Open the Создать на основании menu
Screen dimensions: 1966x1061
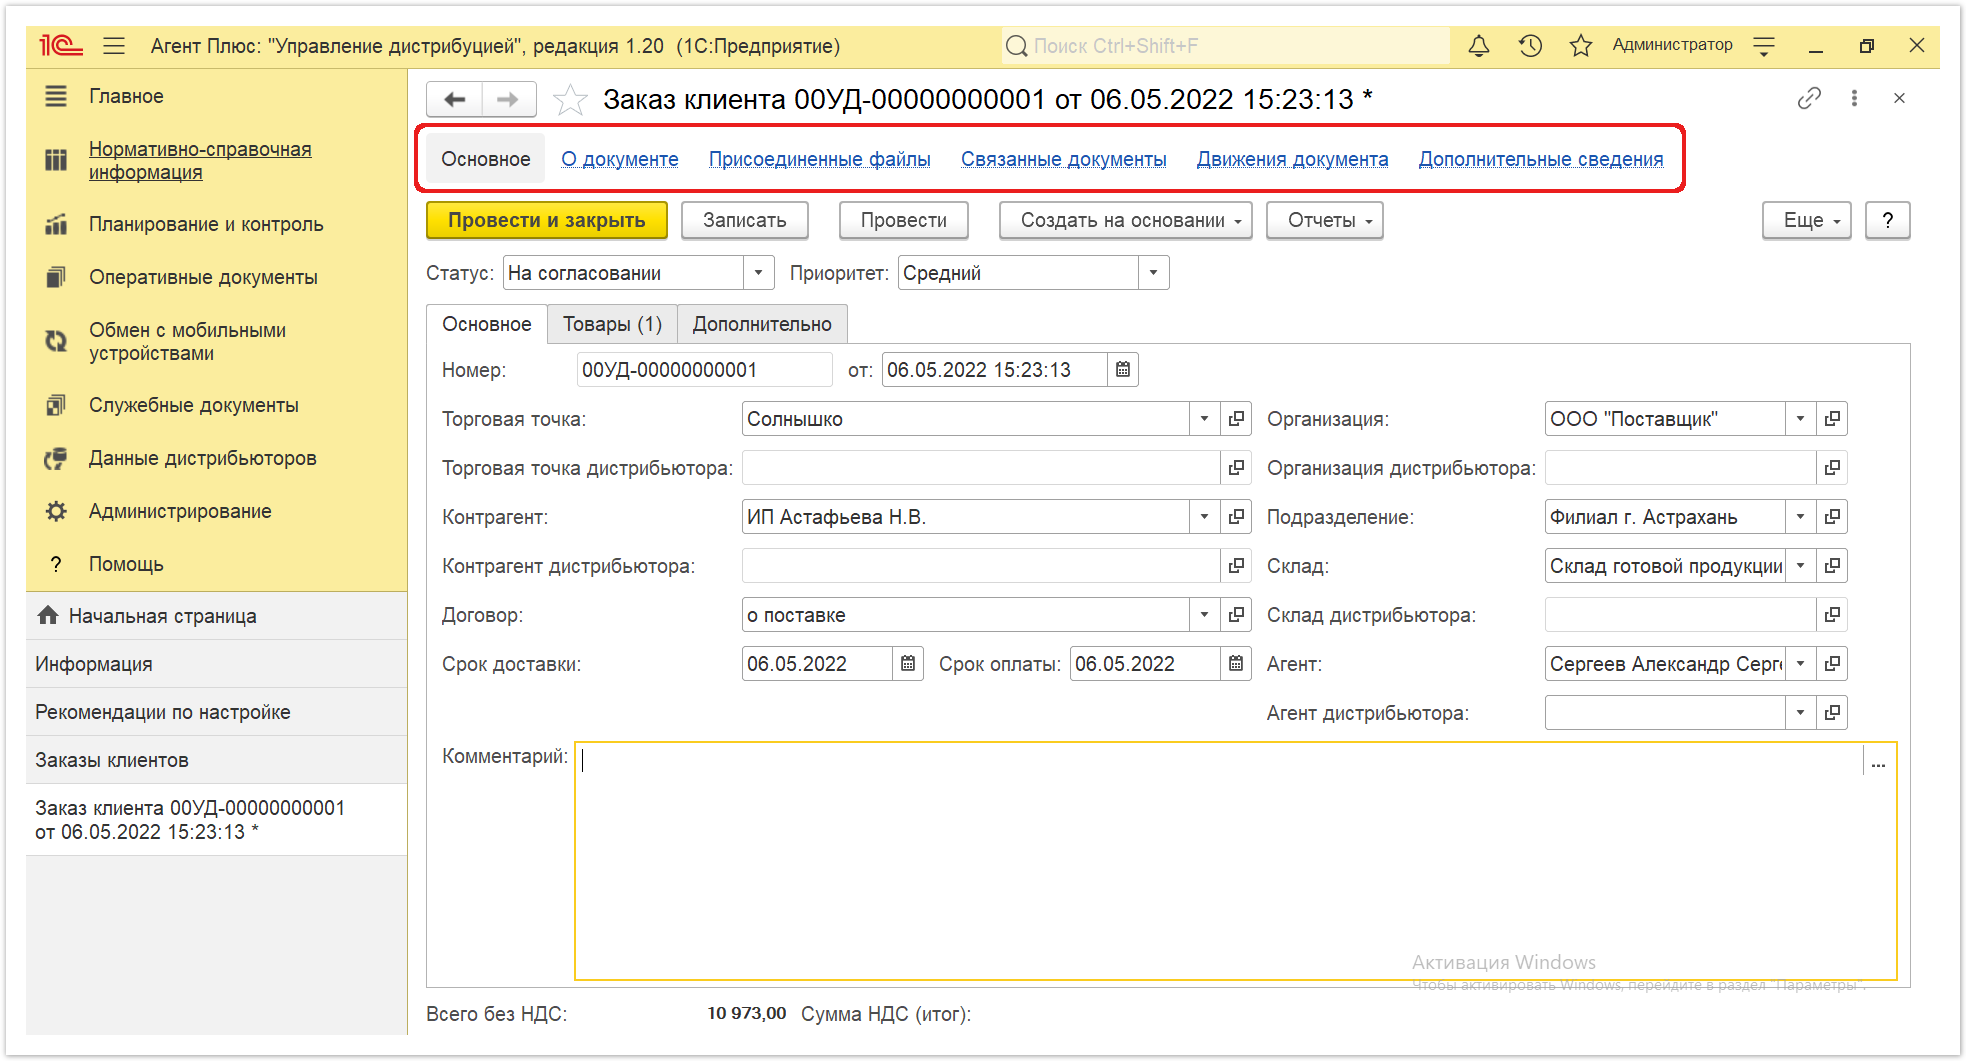1125,220
